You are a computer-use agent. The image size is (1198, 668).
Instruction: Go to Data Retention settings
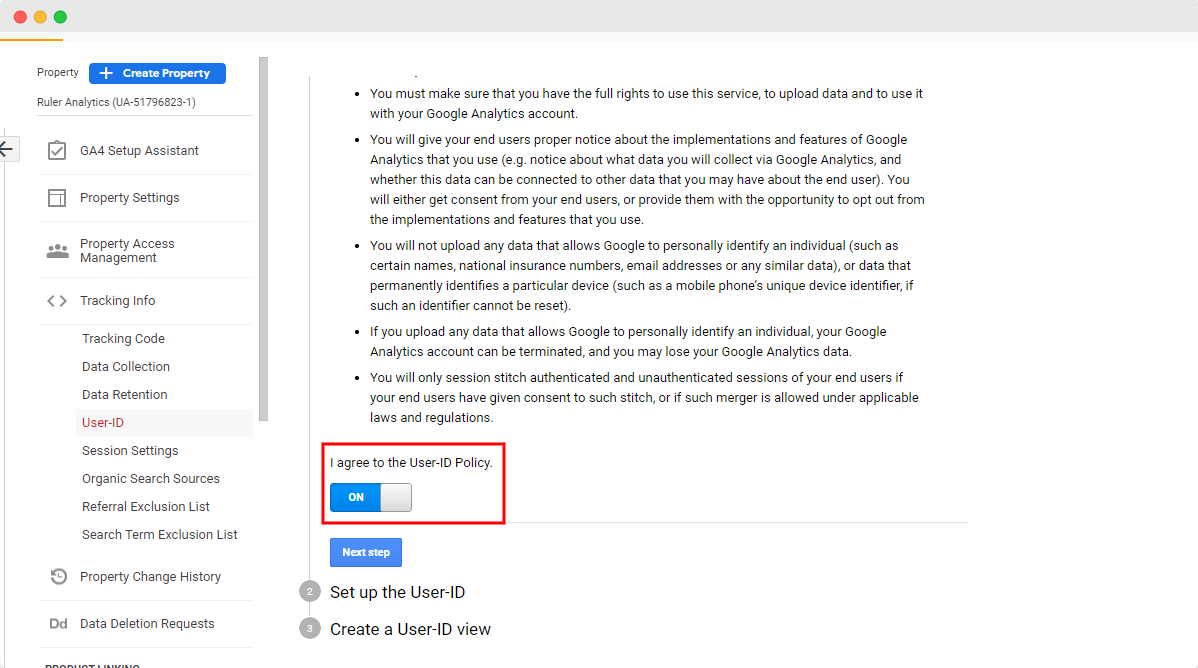pyautogui.click(x=124, y=394)
